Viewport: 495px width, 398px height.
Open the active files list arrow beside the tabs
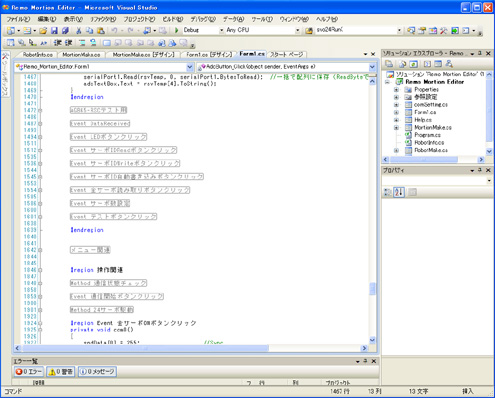point(365,54)
